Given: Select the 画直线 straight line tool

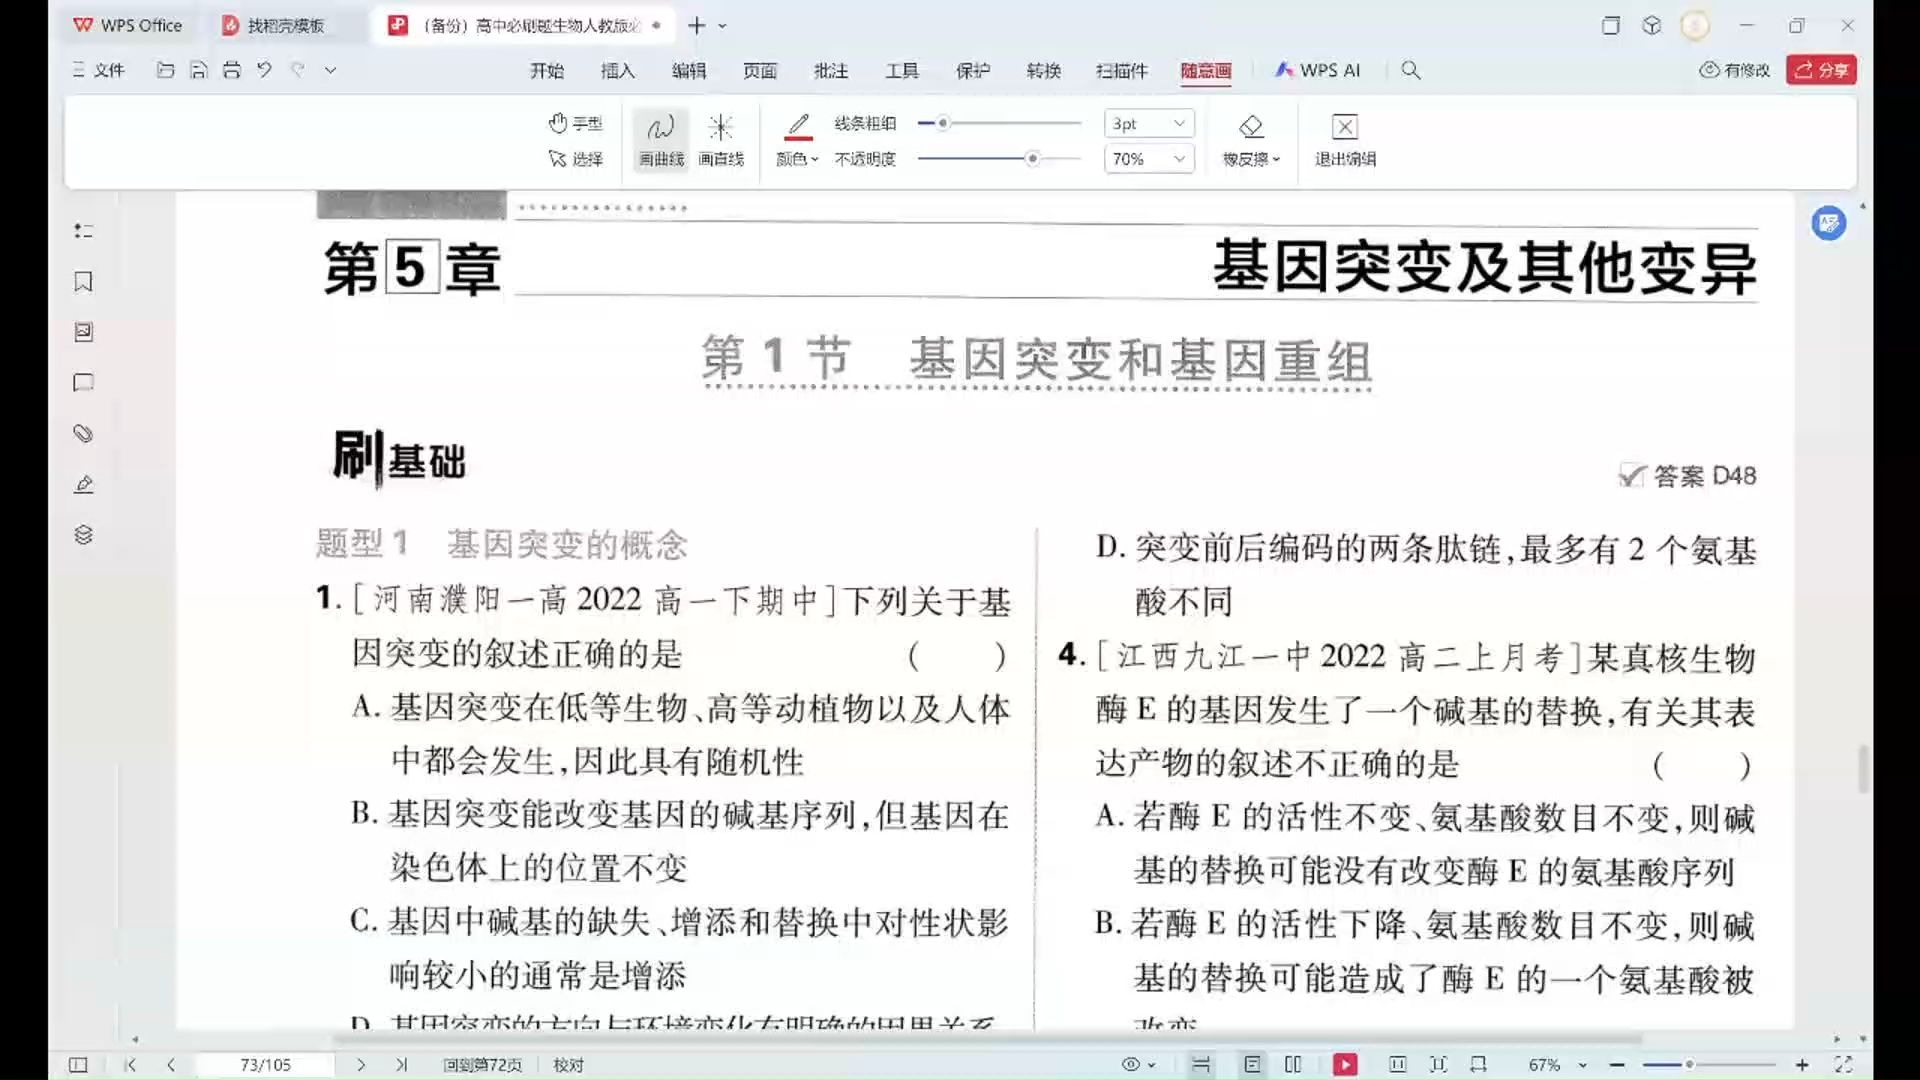Looking at the screenshot, I should [x=722, y=138].
